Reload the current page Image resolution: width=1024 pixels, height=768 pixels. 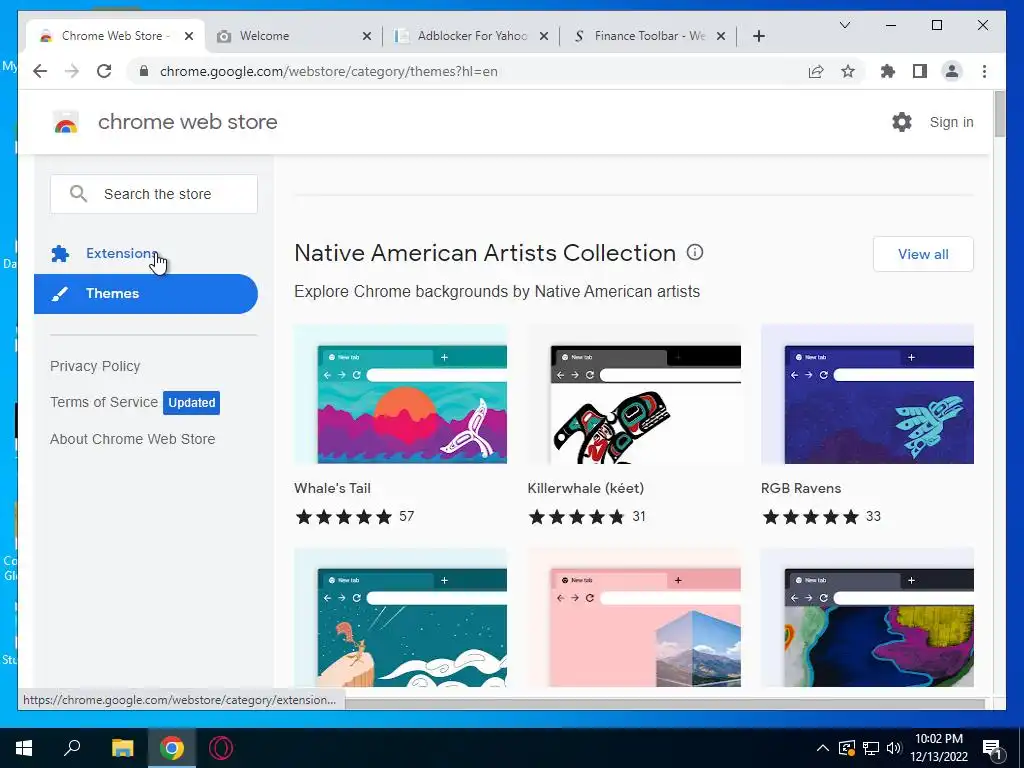(104, 71)
